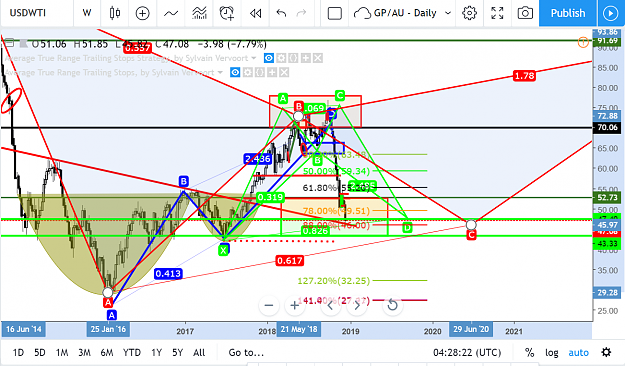The image size is (625, 366).
Task: Click the 16 Jun '14 date marker
Action: [x=24, y=329]
